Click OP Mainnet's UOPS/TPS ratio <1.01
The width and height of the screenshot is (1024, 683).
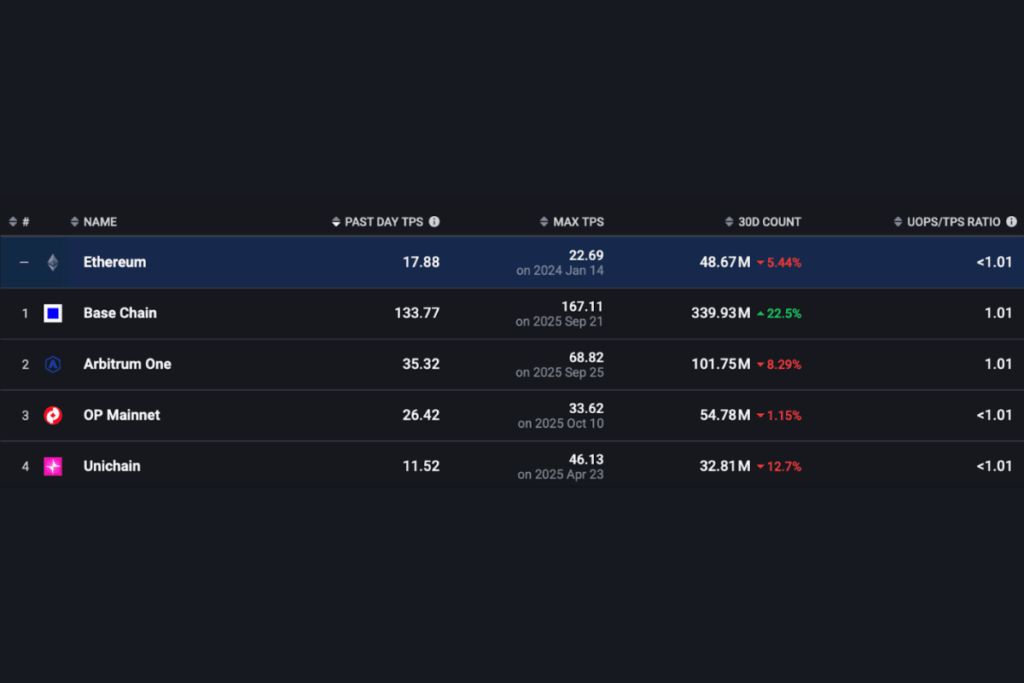[994, 415]
